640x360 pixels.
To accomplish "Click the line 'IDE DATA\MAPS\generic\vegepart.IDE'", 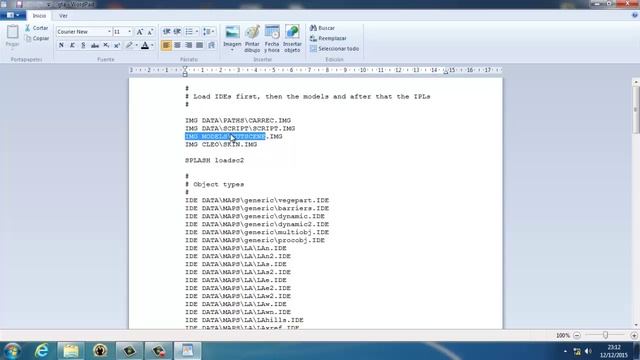I will pos(257,200).
